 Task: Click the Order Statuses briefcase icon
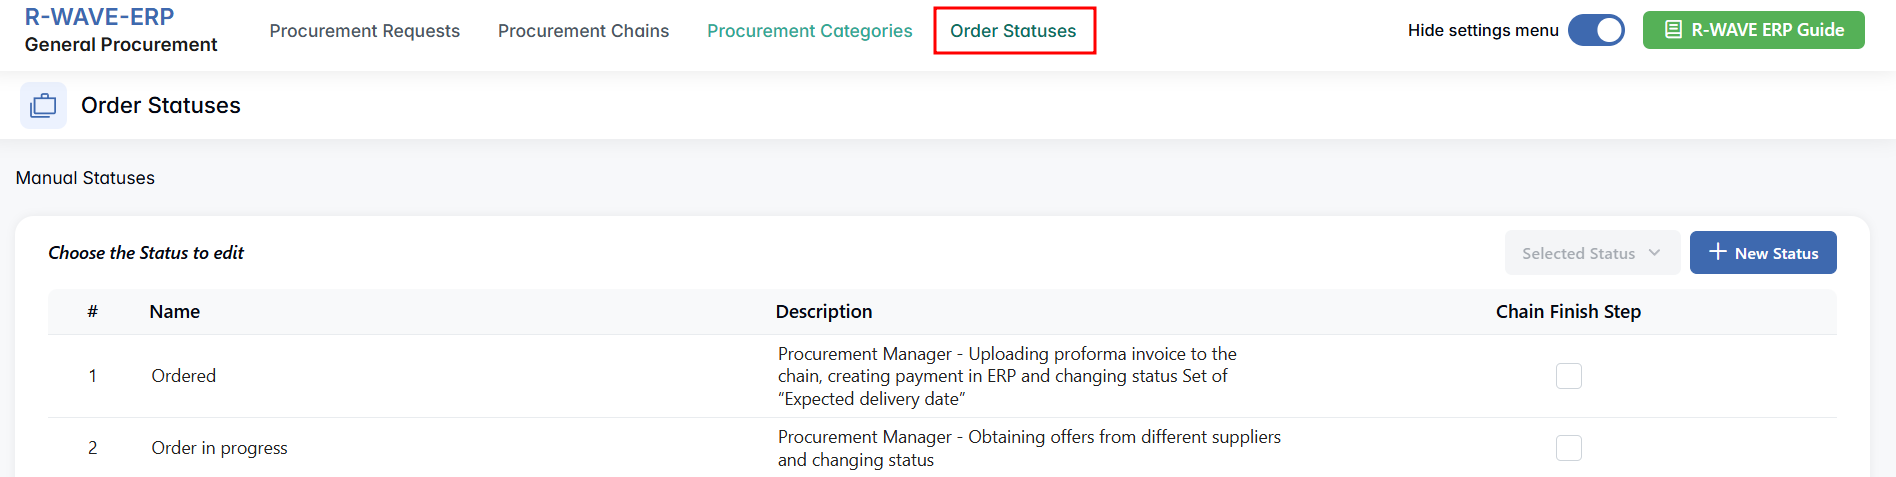pos(43,105)
